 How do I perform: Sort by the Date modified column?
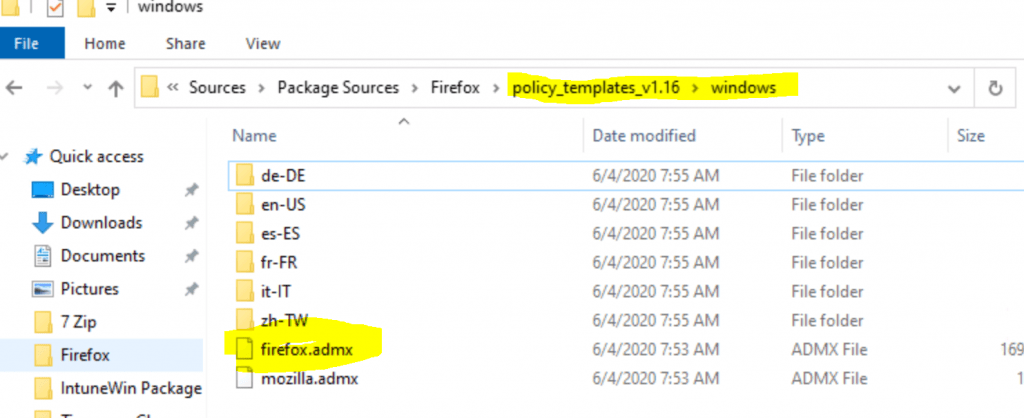[x=644, y=136]
